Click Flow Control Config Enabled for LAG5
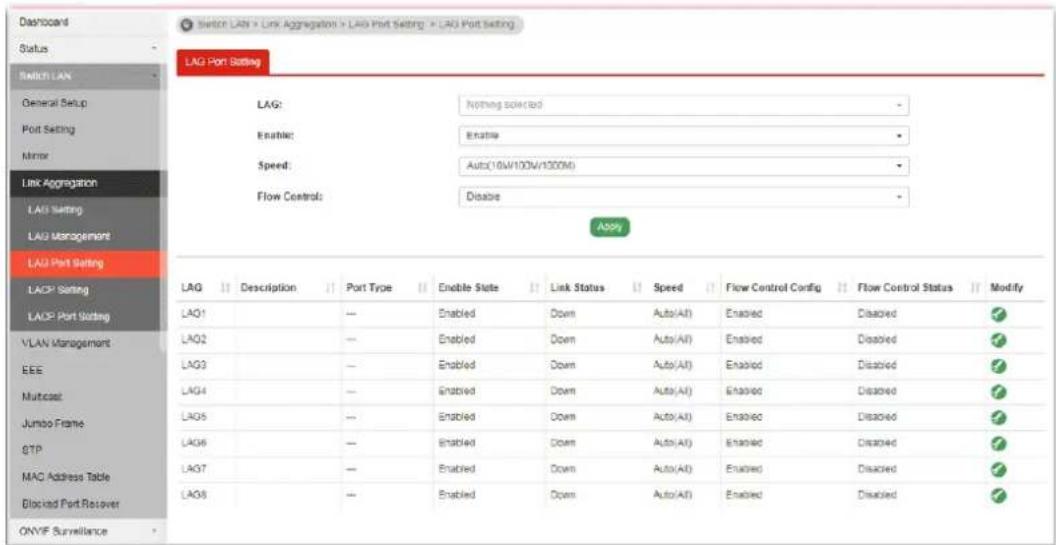1056x545 pixels. [744, 418]
